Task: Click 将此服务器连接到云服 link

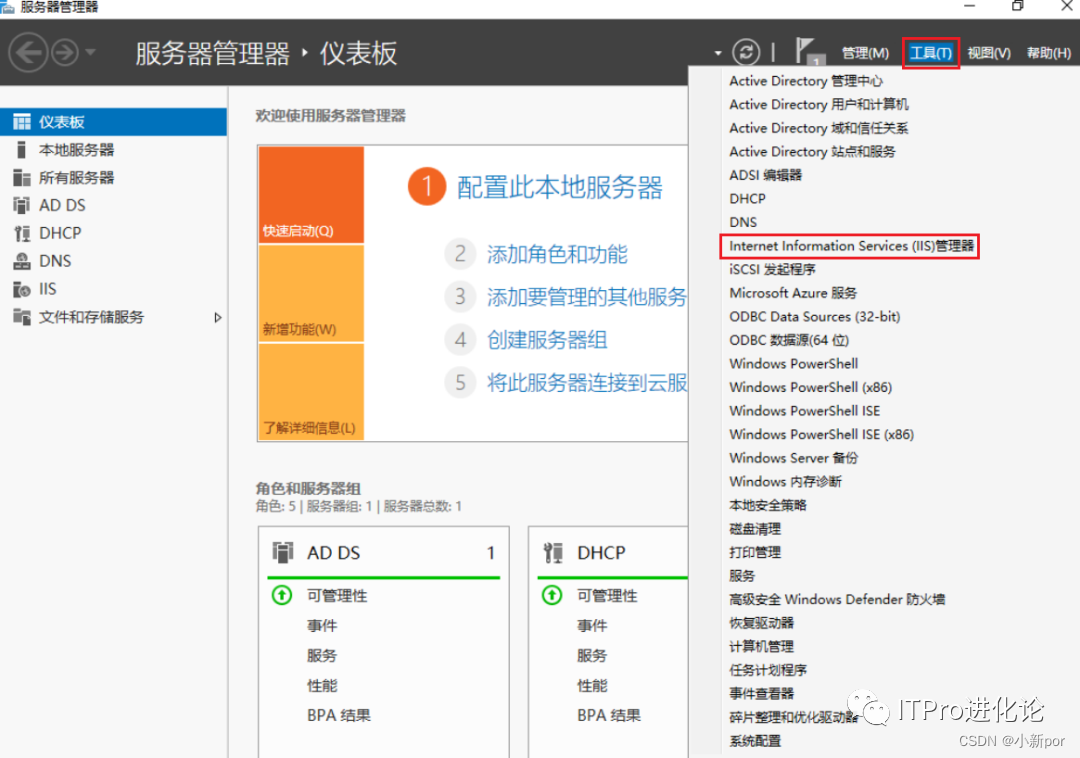Action: tap(587, 383)
